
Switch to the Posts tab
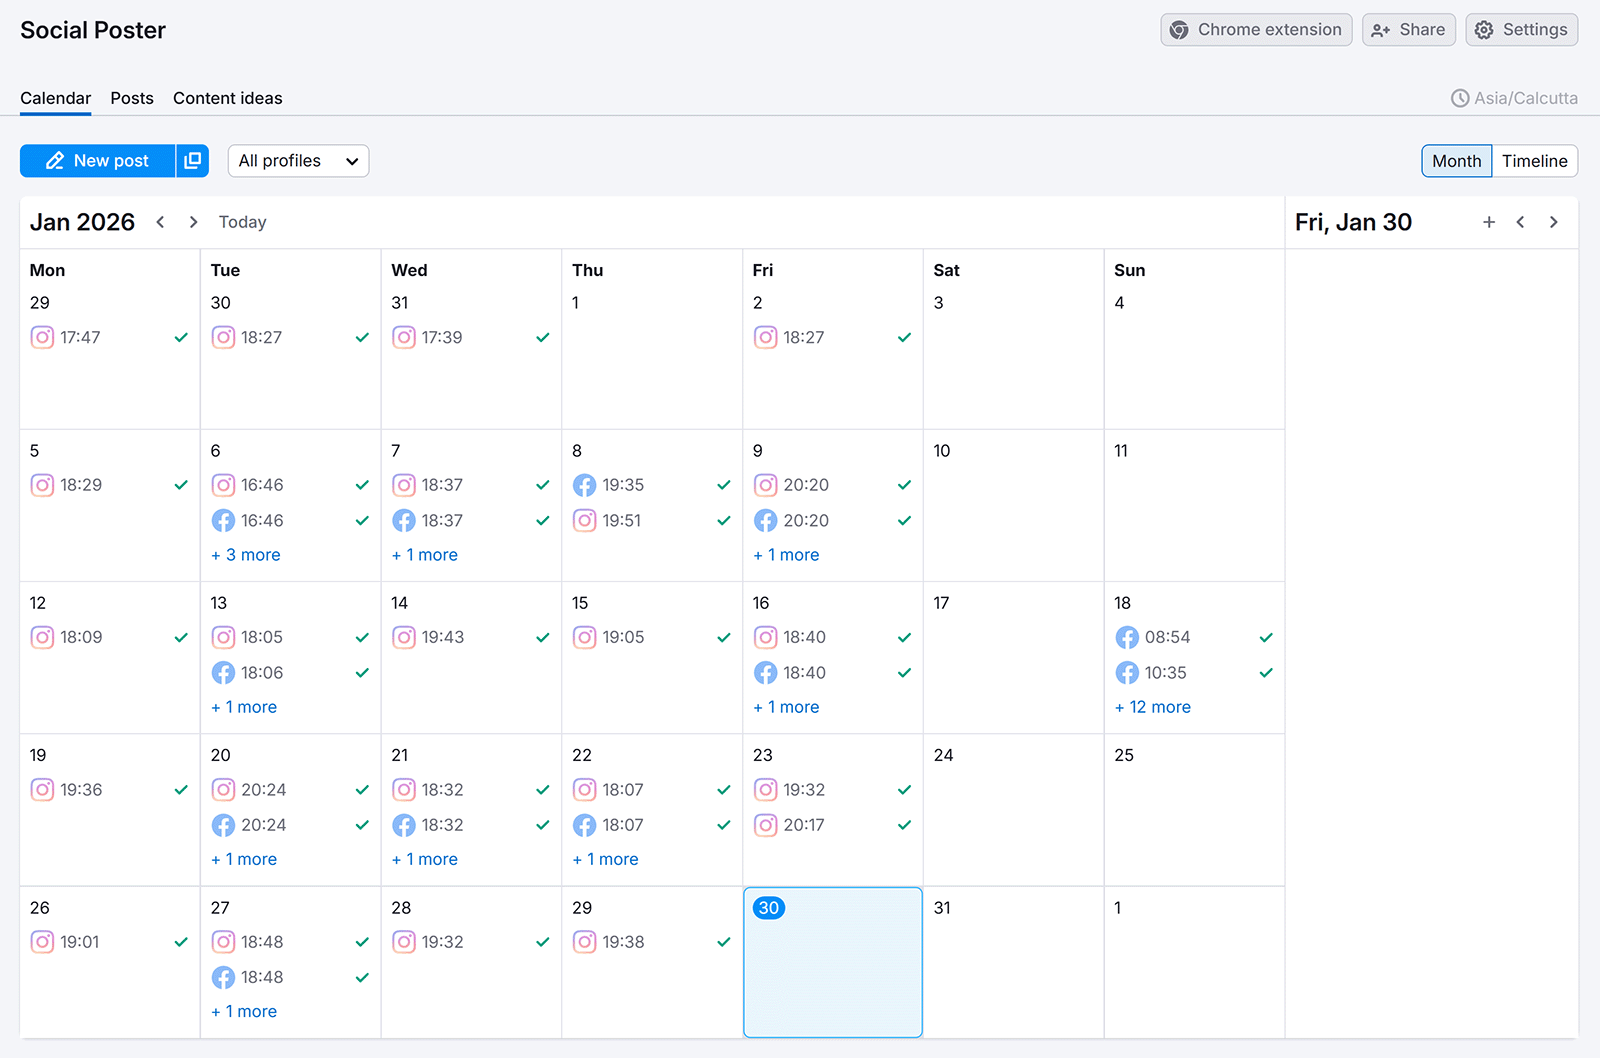132,98
